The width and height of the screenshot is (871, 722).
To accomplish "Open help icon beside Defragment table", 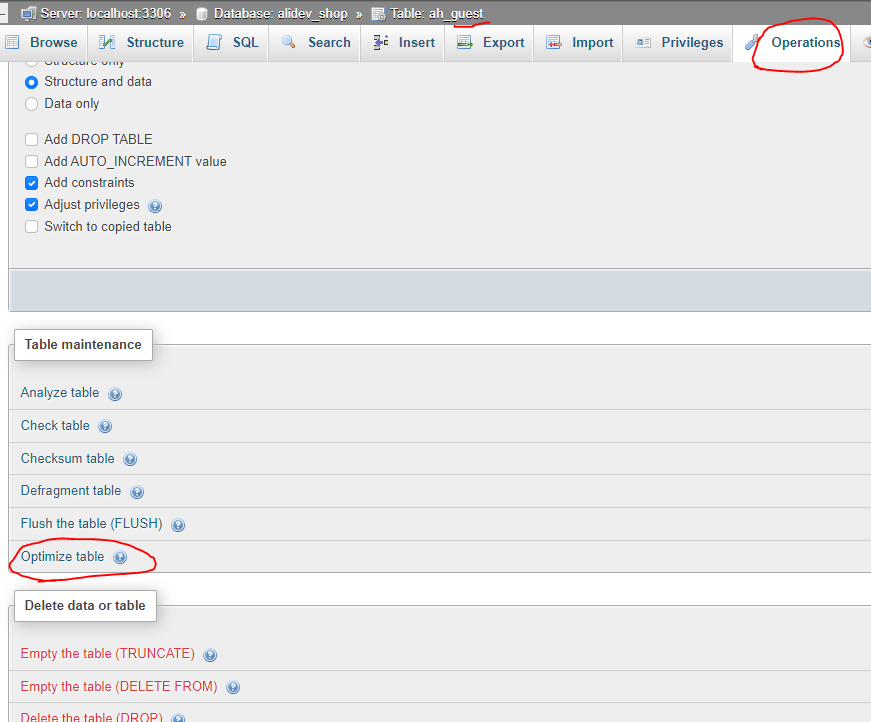I will pyautogui.click(x=137, y=492).
